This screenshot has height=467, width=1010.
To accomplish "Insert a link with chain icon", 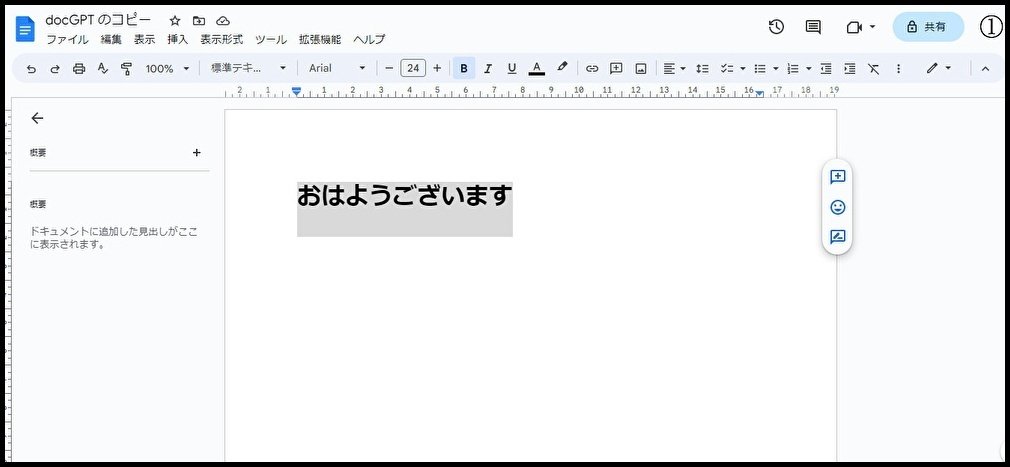I will 591,68.
